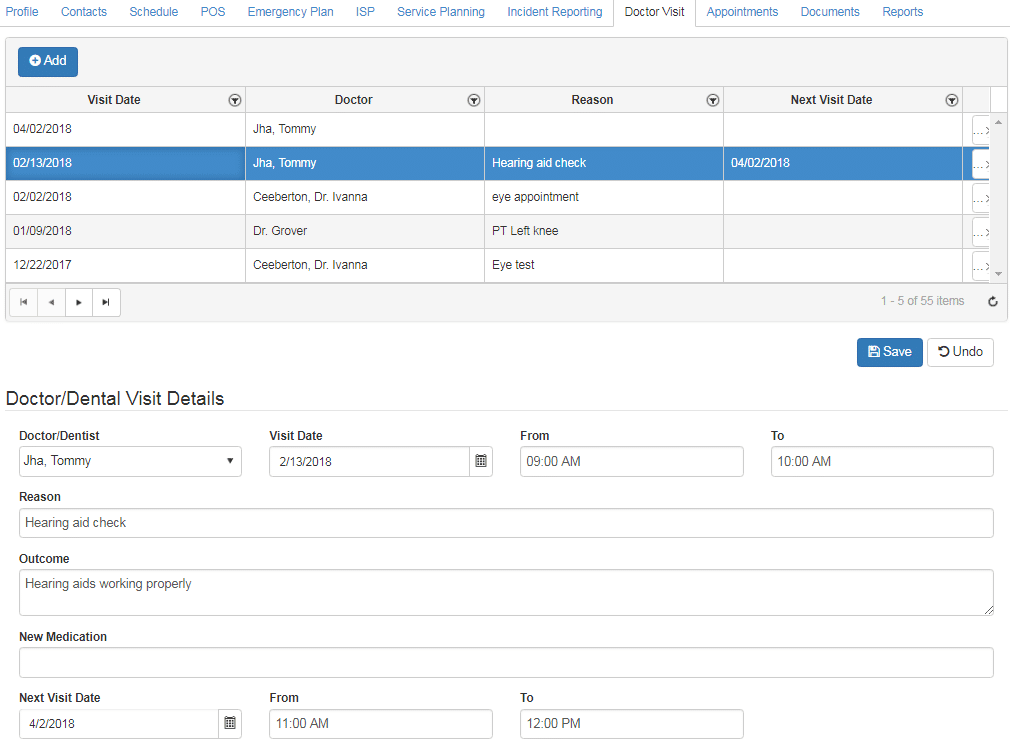The width and height of the screenshot is (1010, 743).
Task: Open the Visit Date calendar picker
Action: 481,461
